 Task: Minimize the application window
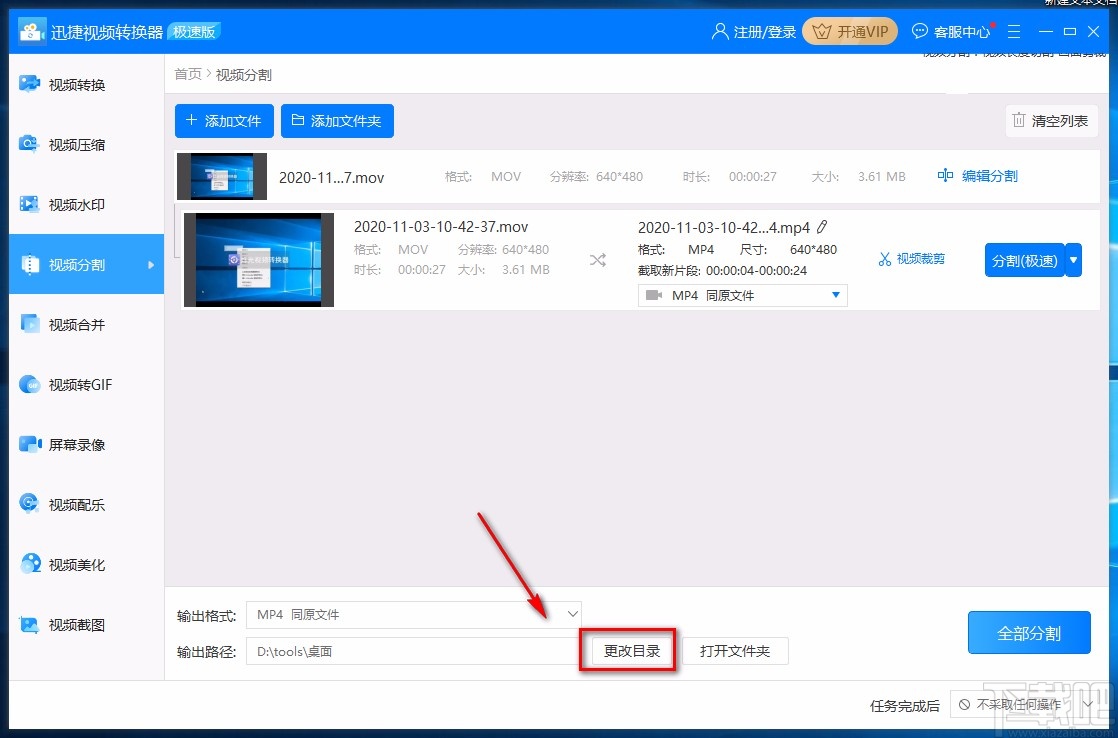pos(1046,31)
